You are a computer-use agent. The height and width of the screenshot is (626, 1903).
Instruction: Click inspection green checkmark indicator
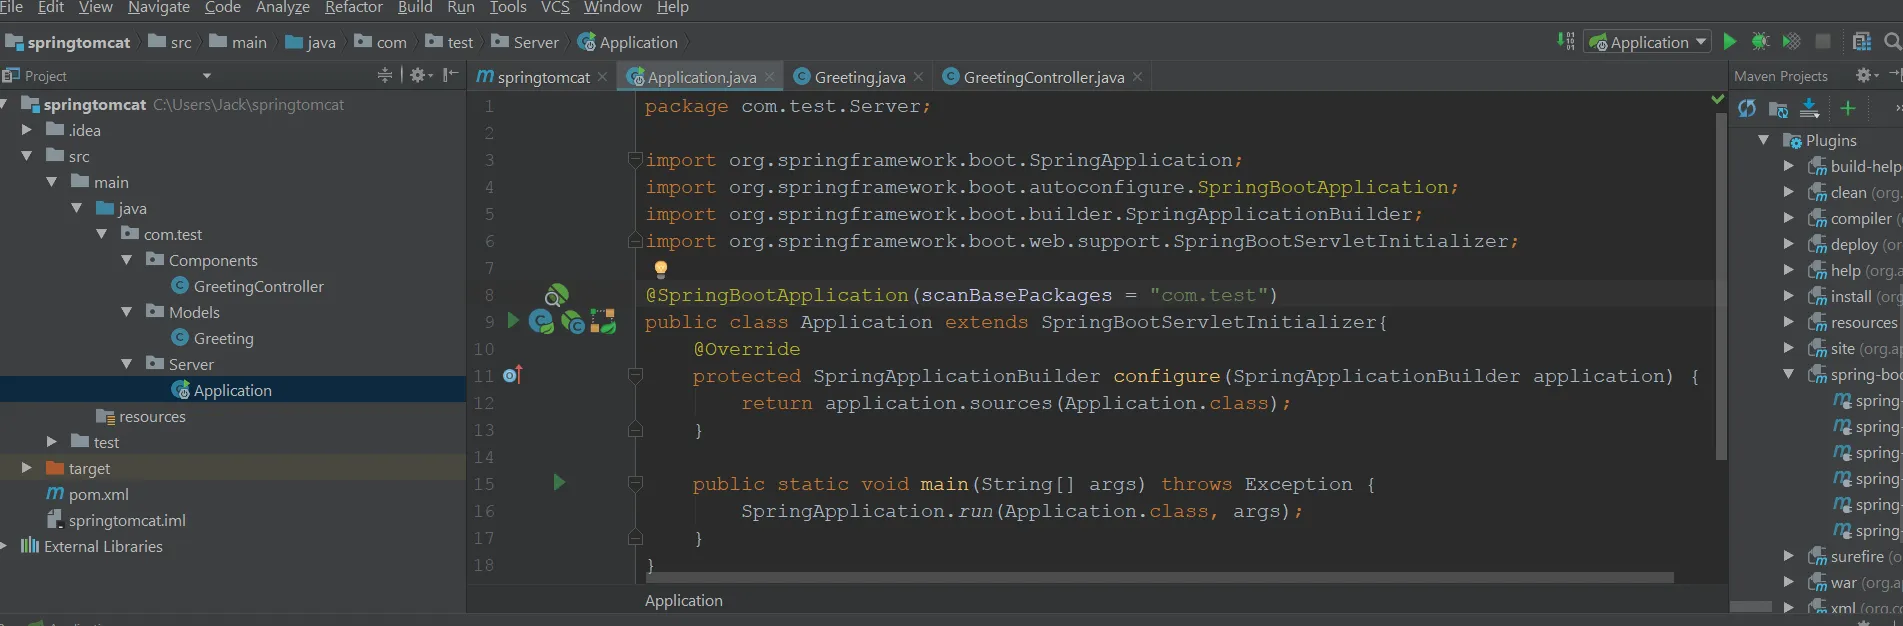1718,99
